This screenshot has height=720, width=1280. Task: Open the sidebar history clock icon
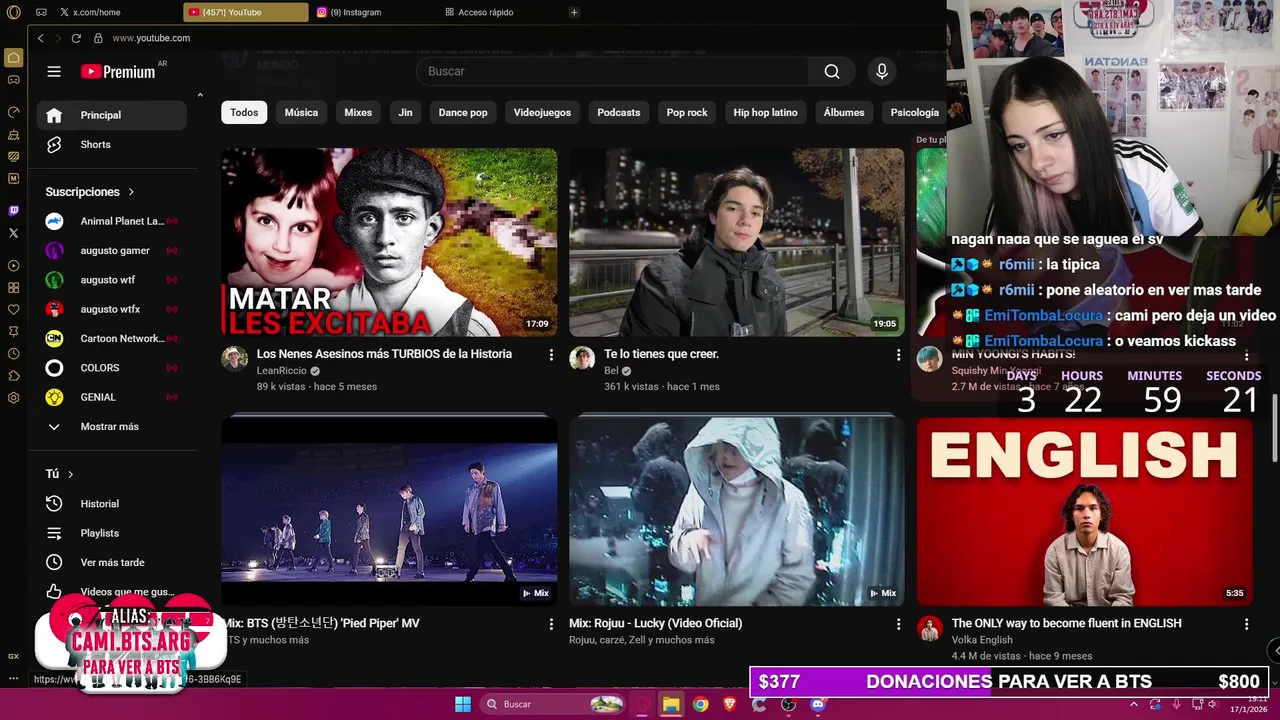click(x=13, y=354)
